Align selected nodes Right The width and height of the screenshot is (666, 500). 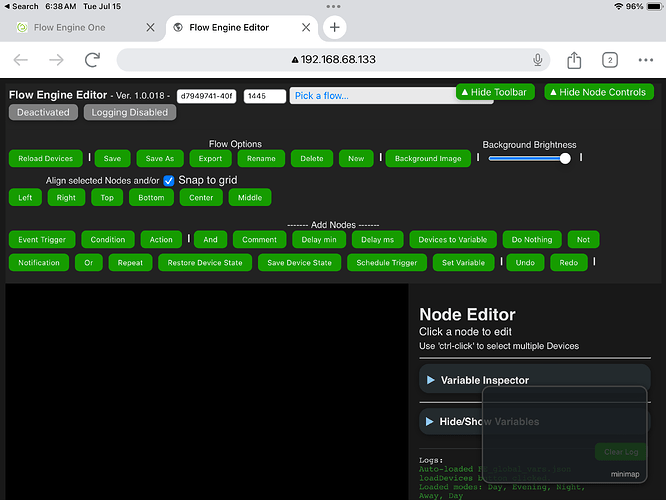(x=66, y=198)
